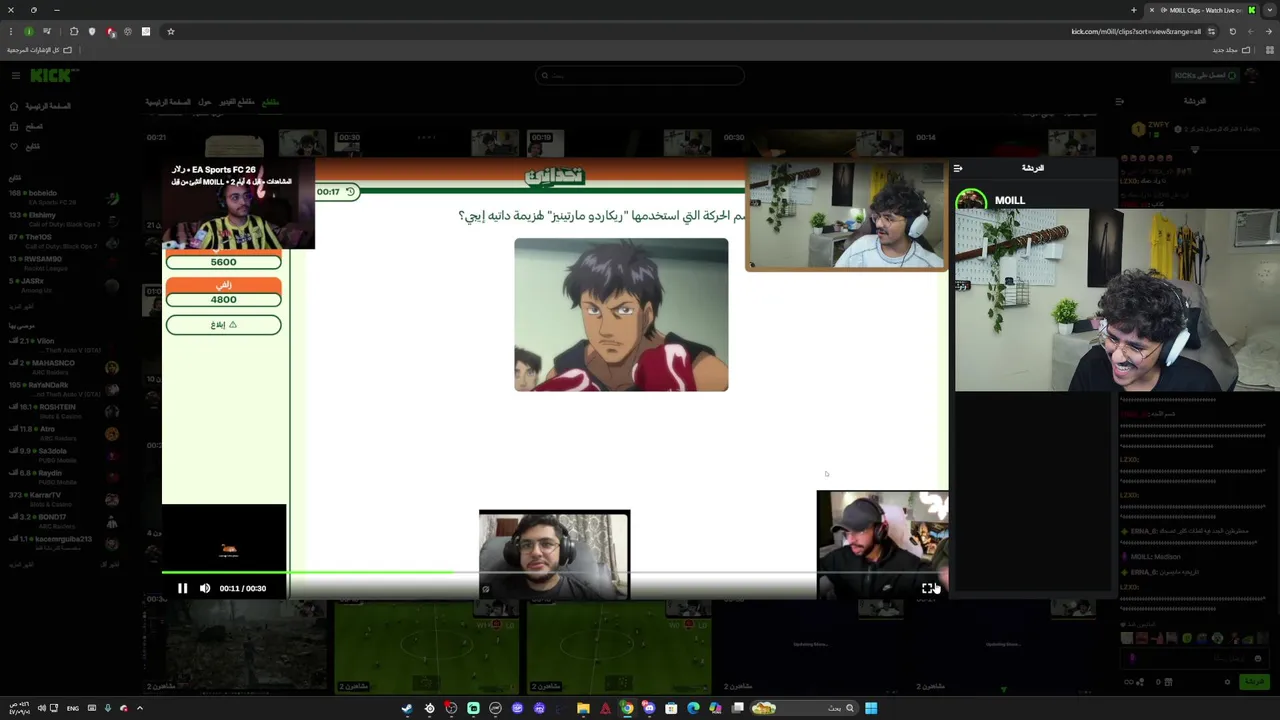Open the bobeldo channel in sidebar
1280x720 pixels.
pos(62,197)
